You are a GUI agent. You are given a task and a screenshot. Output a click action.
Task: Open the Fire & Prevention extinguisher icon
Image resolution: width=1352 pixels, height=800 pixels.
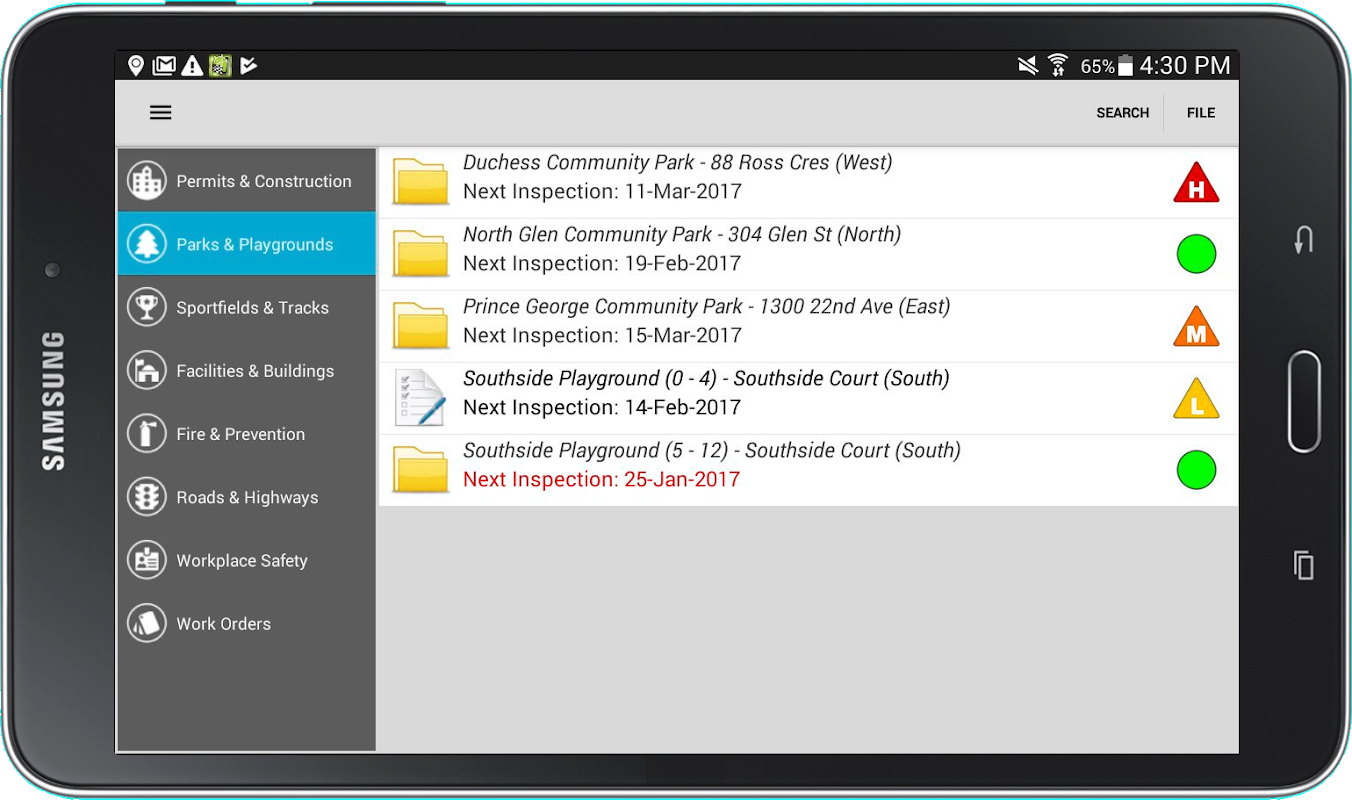[147, 434]
